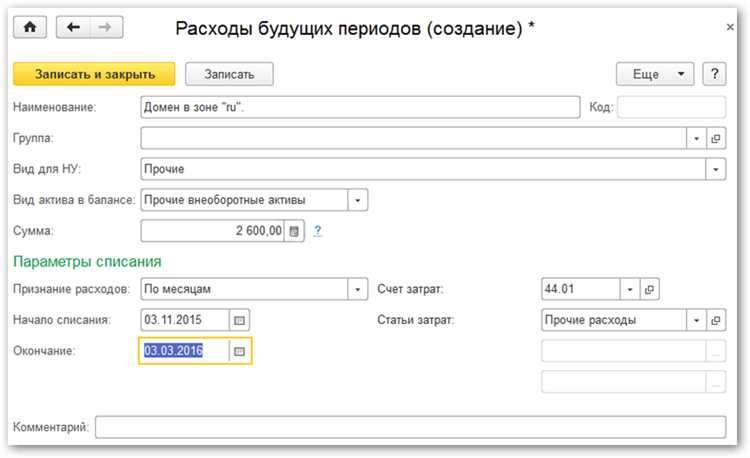Open calendar for Окончание date

point(239,351)
